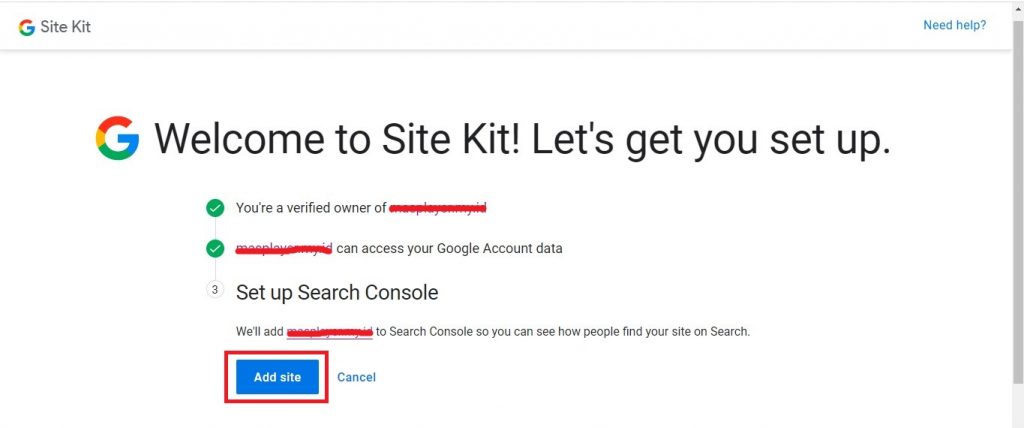Click 'You're a verified owner of' text

pos(312,208)
